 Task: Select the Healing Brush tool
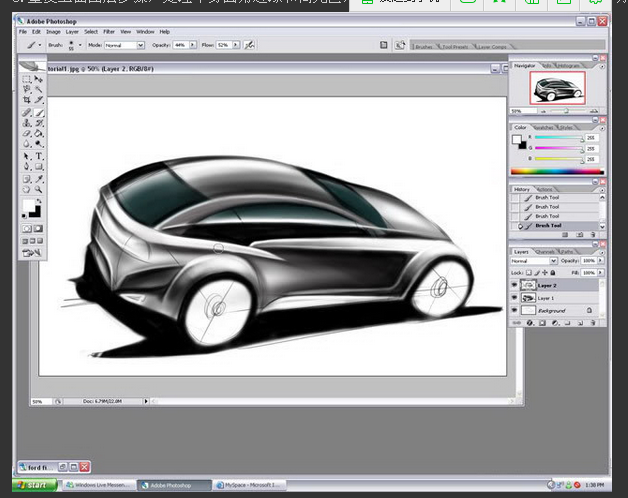(x=27, y=113)
